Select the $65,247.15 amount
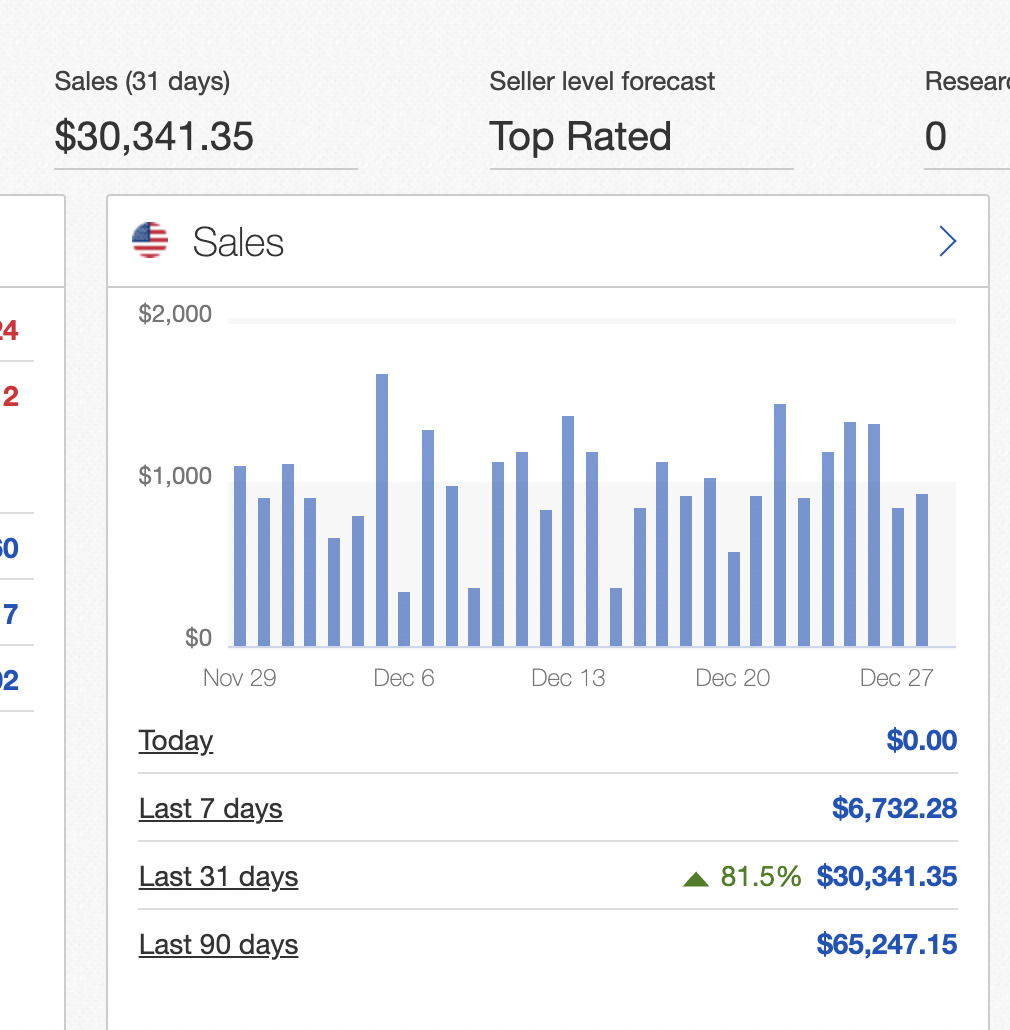Screen dimensions: 1010x1030 (x=887, y=945)
